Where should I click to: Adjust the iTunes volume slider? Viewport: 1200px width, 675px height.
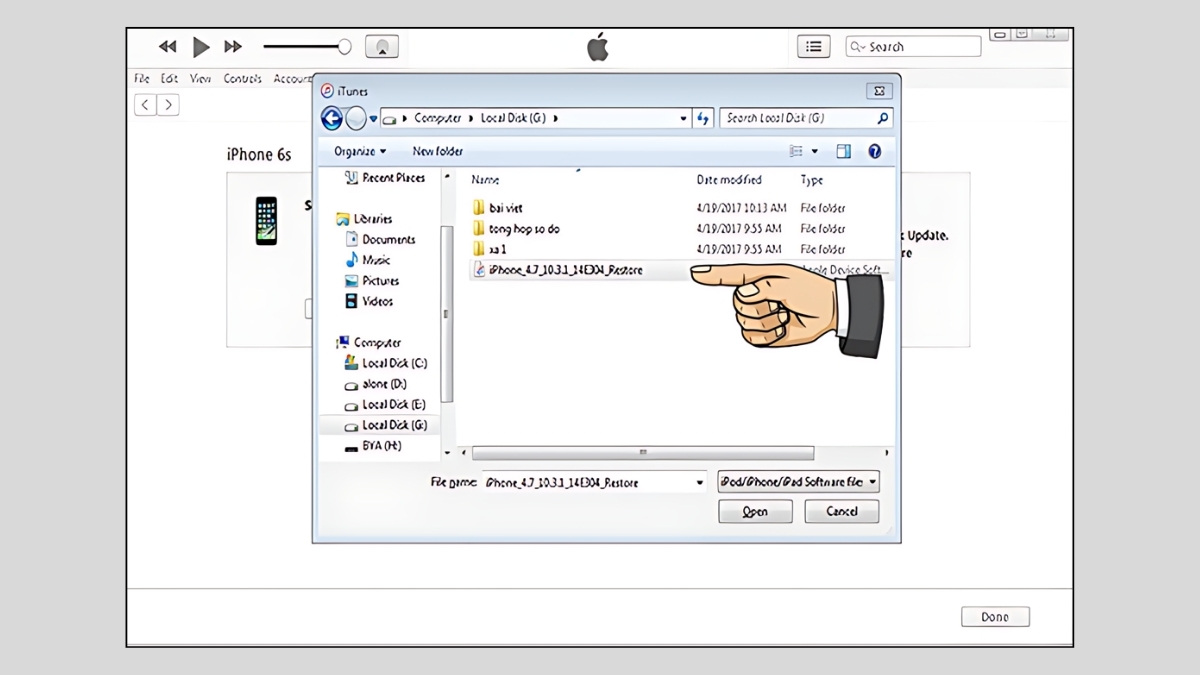click(307, 46)
